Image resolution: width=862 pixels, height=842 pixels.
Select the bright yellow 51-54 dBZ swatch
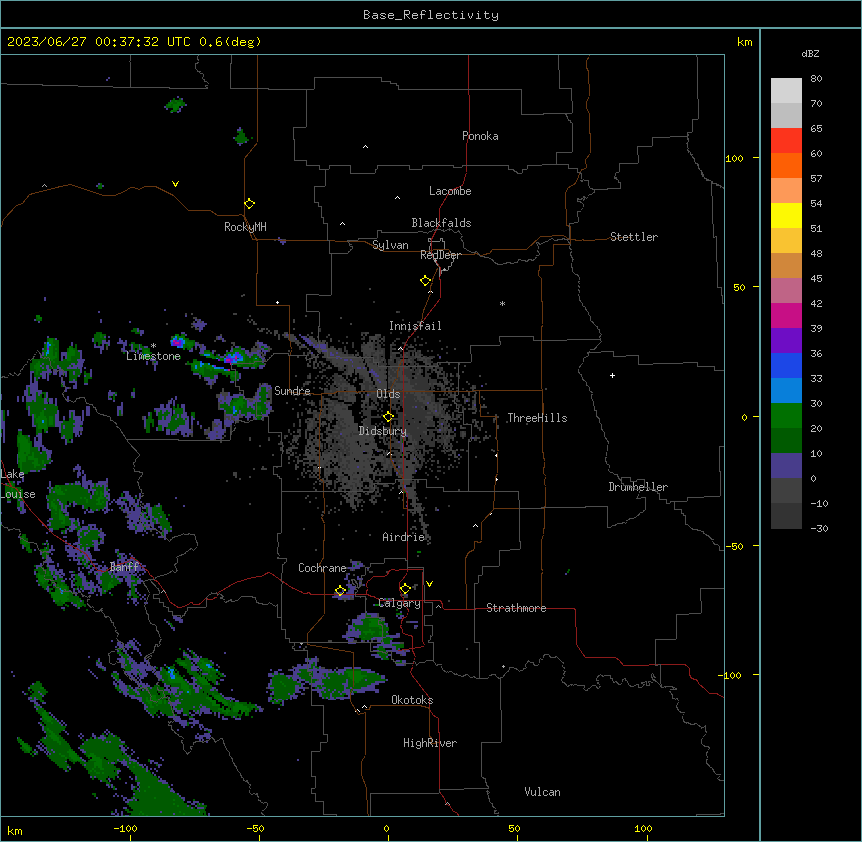[x=786, y=215]
